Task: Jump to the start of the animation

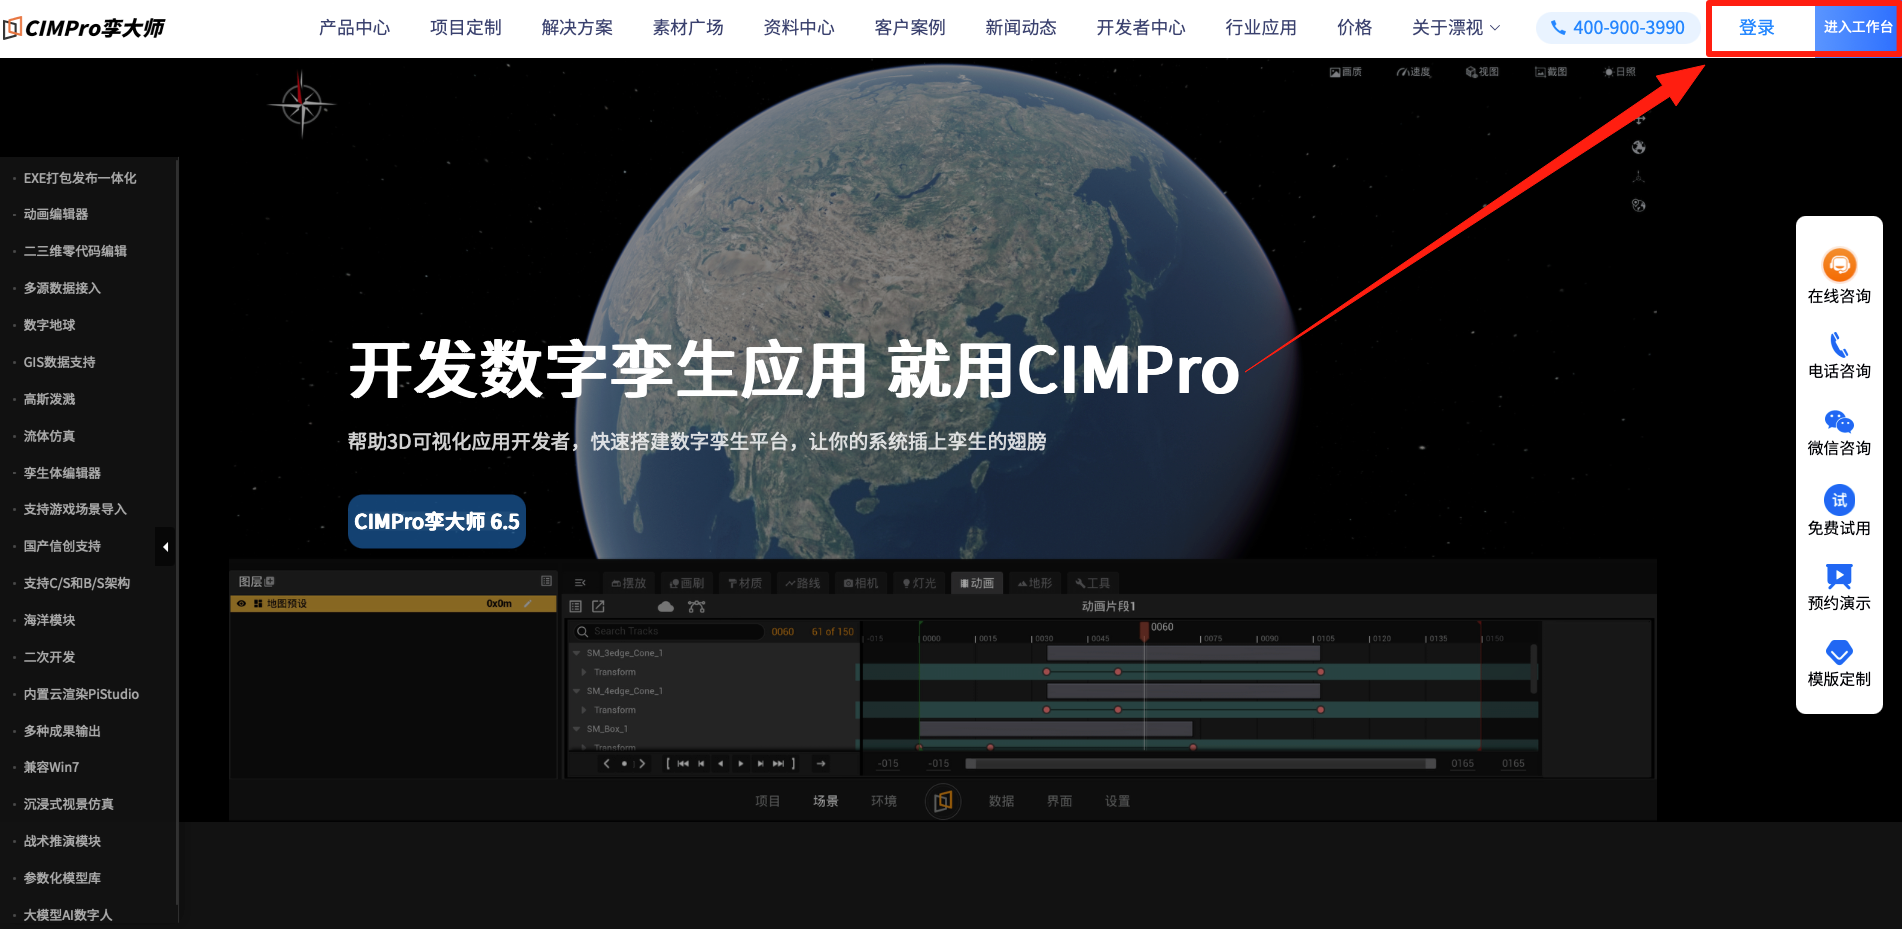Action: (683, 763)
